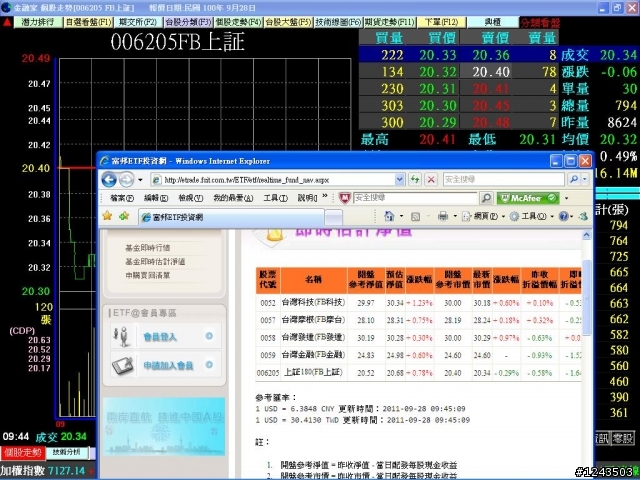Click 技術線圖(F6) button
The width and height of the screenshot is (640, 480).
pyautogui.click(x=338, y=22)
